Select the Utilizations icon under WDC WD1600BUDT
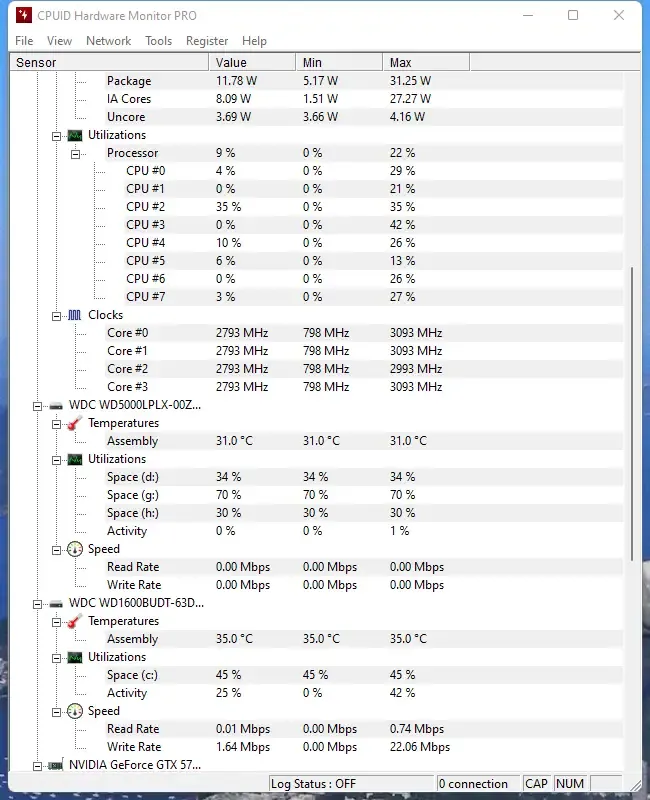Image resolution: width=650 pixels, height=800 pixels. pyautogui.click(x=75, y=657)
